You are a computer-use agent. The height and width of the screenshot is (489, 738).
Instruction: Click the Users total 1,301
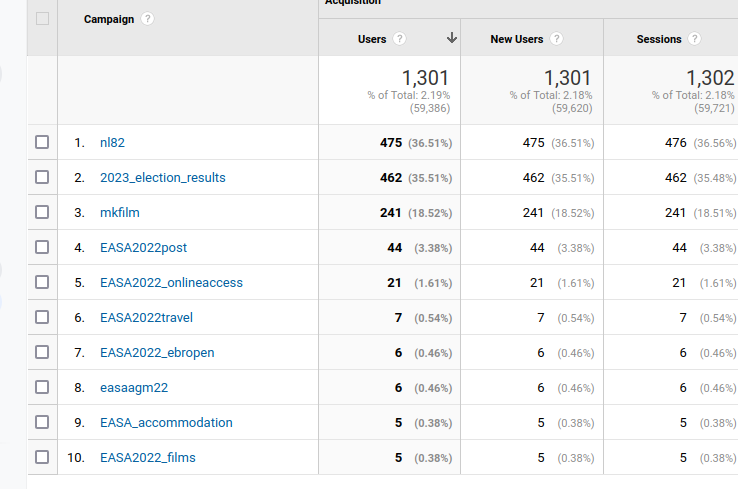(425, 78)
